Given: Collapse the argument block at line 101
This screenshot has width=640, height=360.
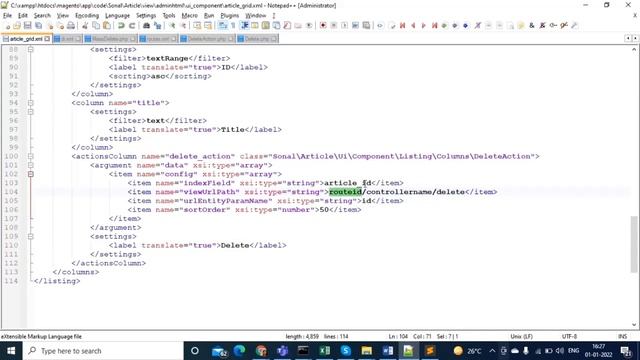Looking at the screenshot, I should click(31, 165).
